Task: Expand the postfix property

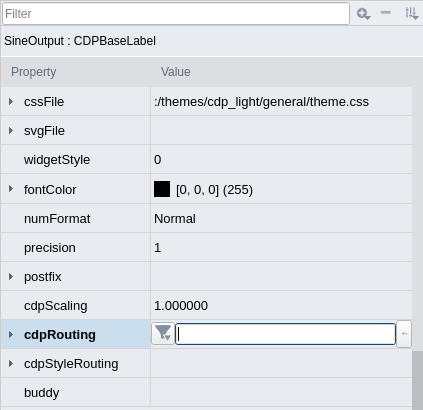Action: point(11,276)
